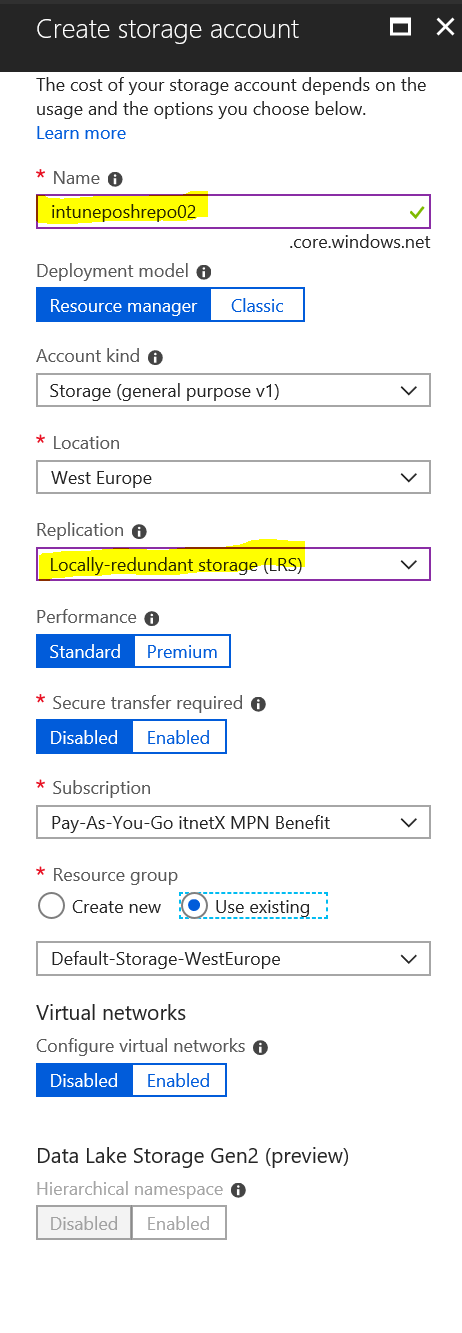
Task: Click the Replication info icon
Action: pos(139,531)
